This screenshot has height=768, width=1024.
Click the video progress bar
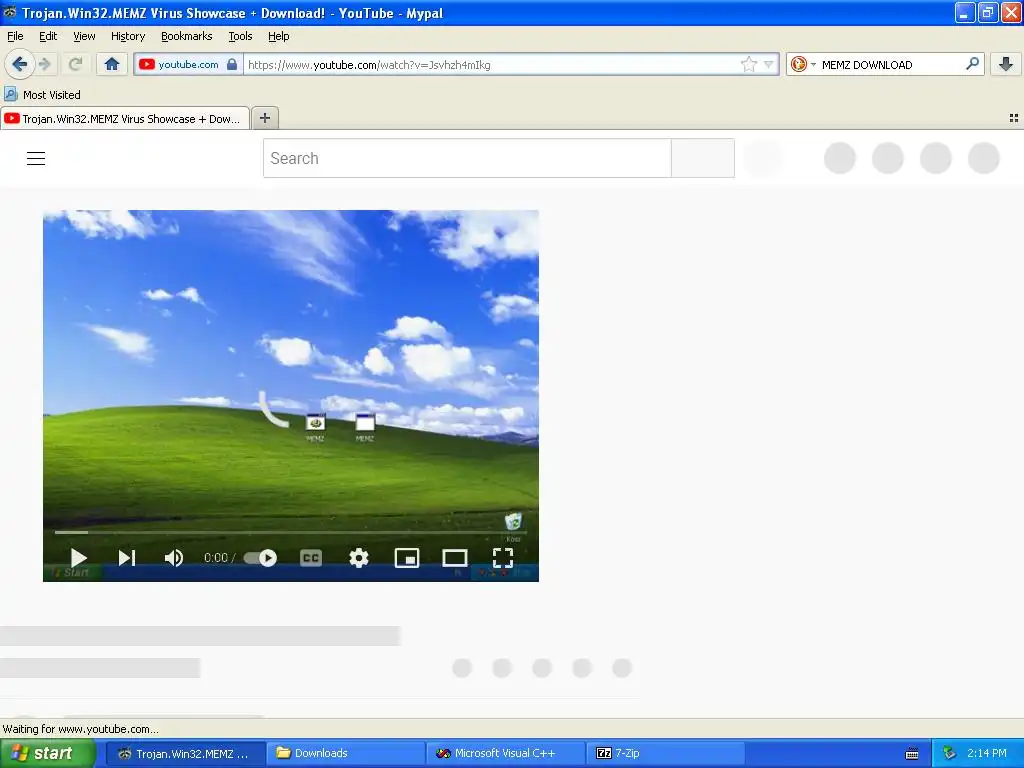coord(291,532)
